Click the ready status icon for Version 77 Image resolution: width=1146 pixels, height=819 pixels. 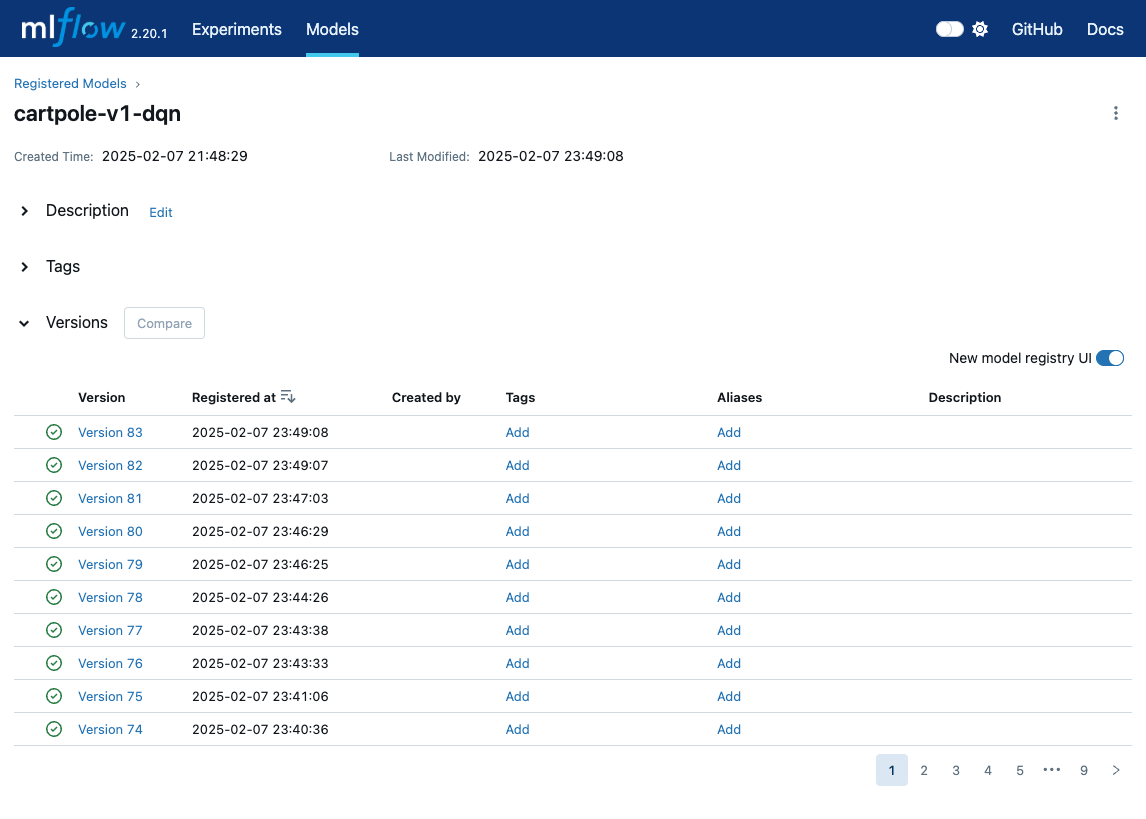click(x=54, y=630)
